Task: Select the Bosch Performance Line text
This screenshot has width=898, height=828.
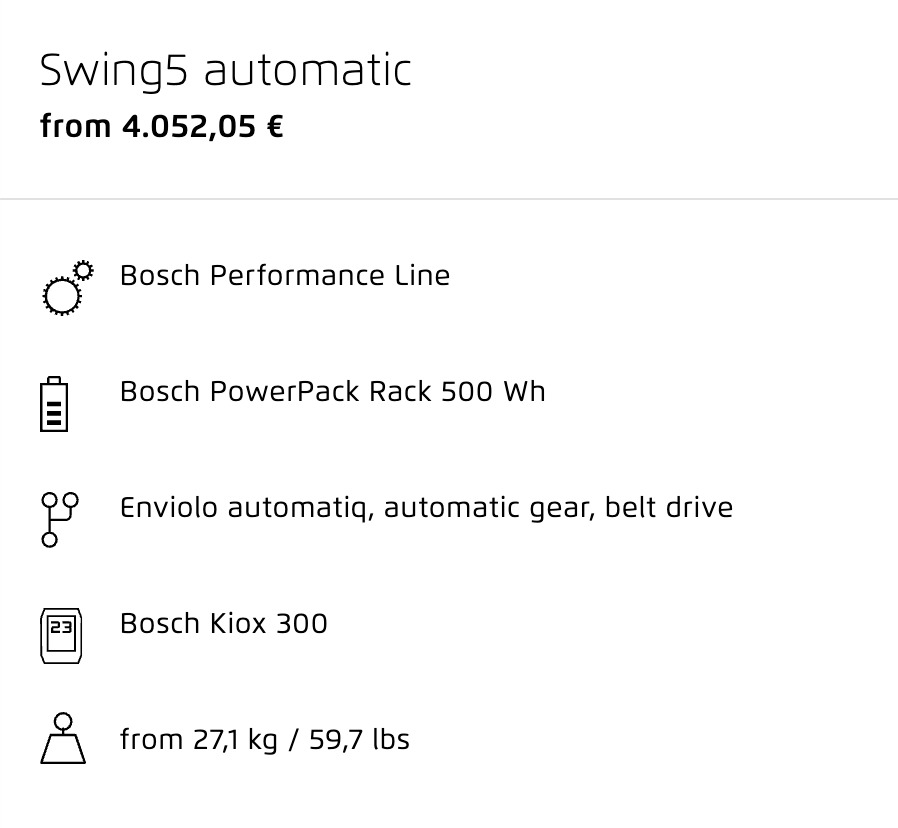Action: [x=285, y=275]
